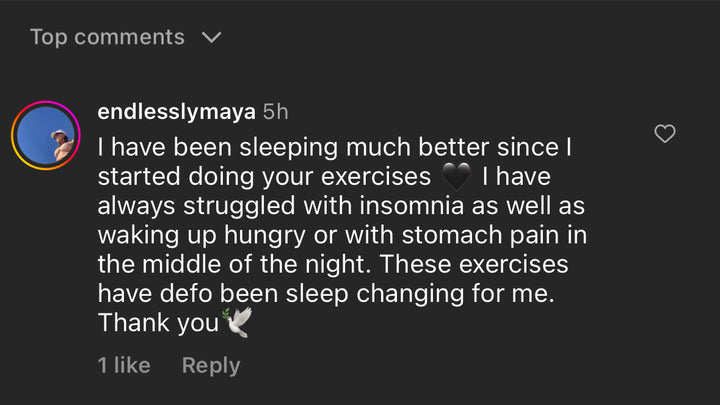View who liked via 1 like
Viewport: 720px width, 405px height.
click(x=124, y=365)
